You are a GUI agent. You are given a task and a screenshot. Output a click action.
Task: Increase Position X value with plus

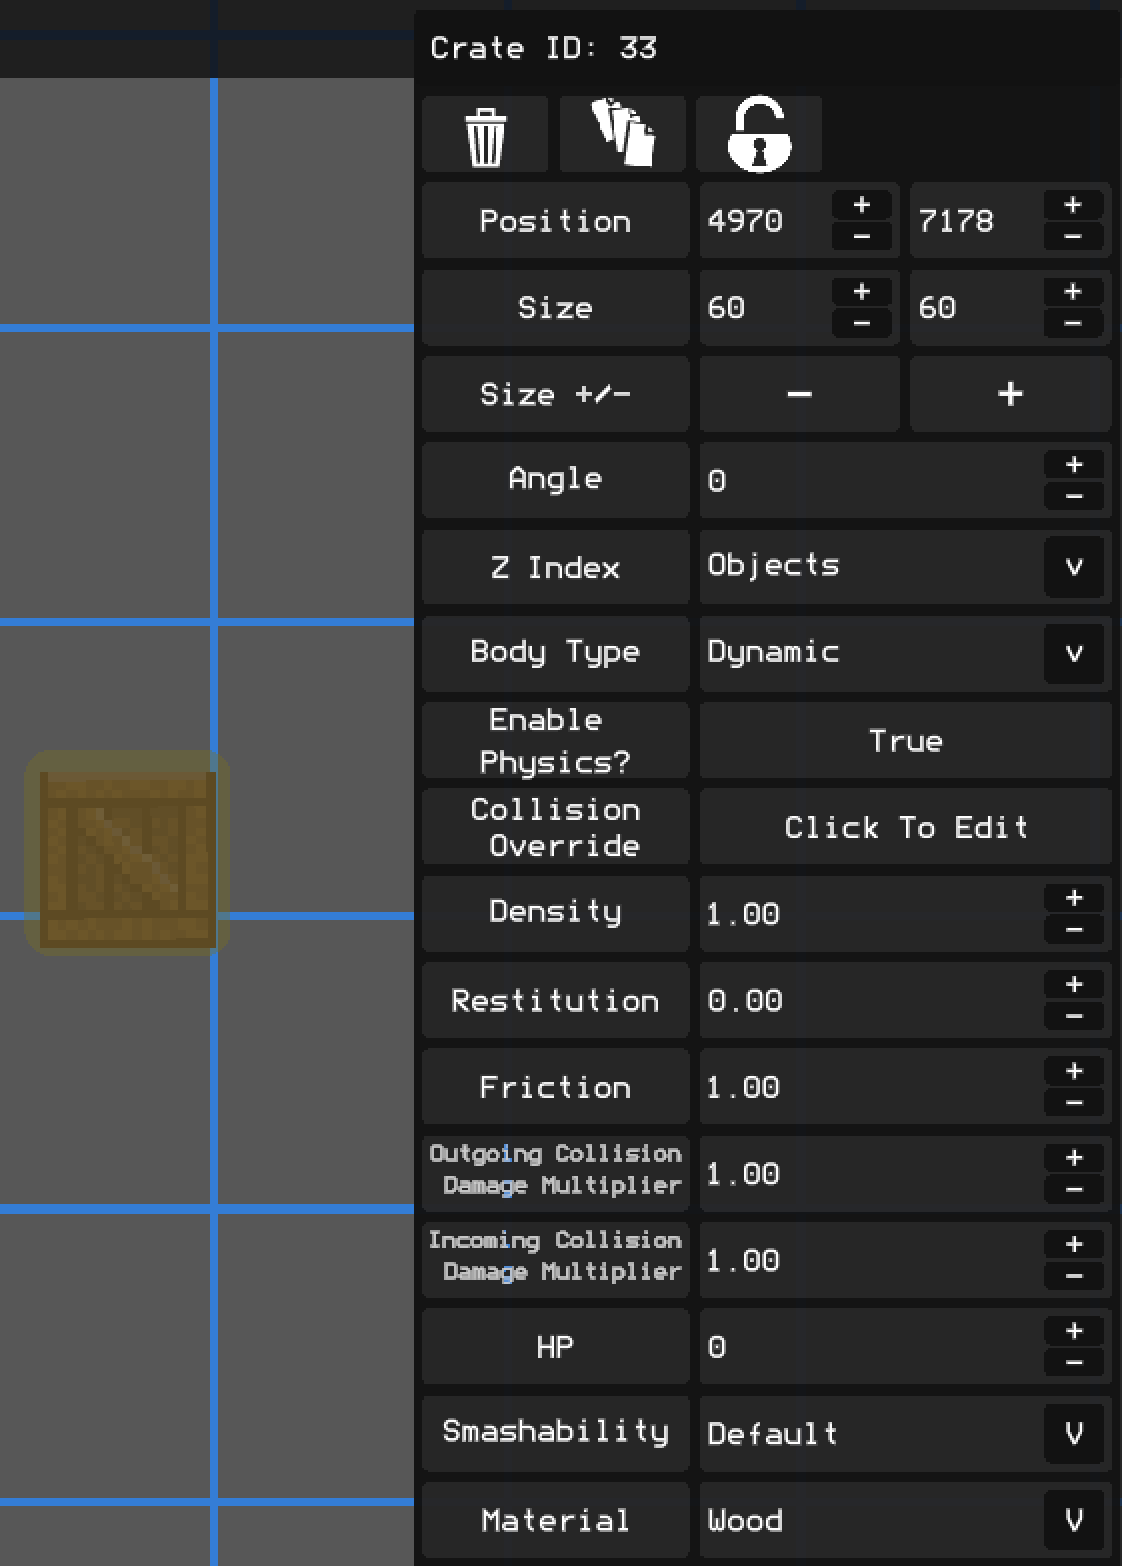click(862, 206)
